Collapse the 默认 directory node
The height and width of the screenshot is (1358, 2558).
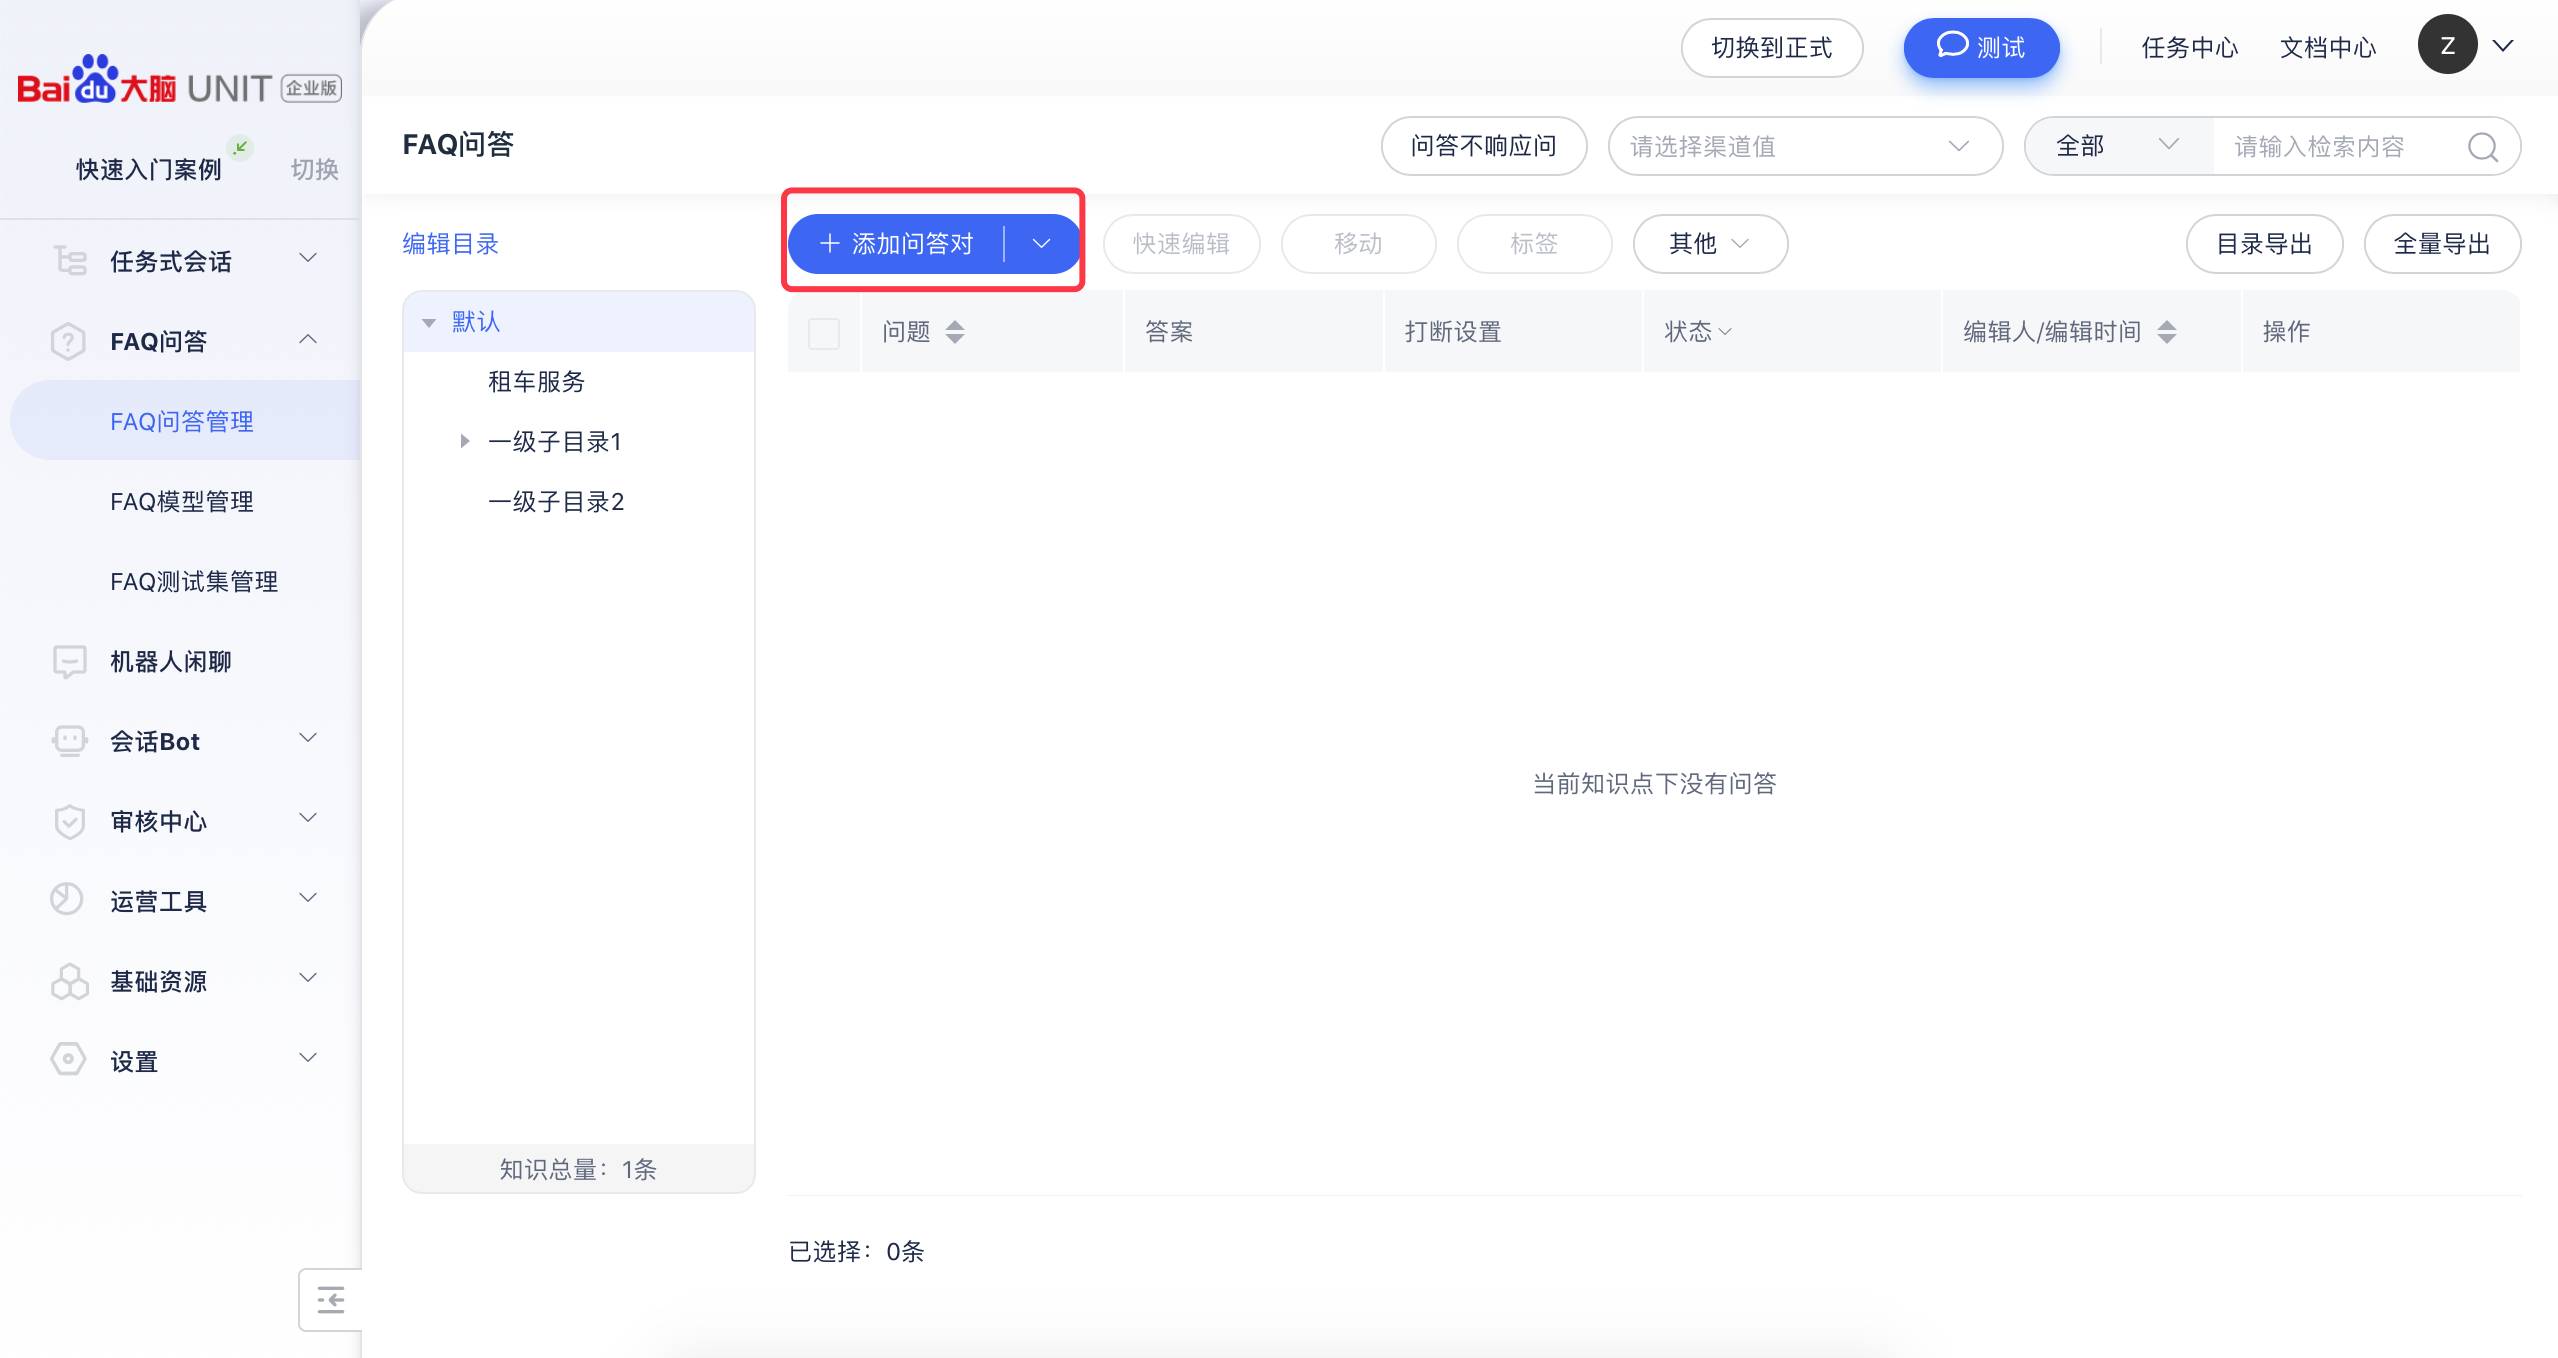pyautogui.click(x=429, y=322)
